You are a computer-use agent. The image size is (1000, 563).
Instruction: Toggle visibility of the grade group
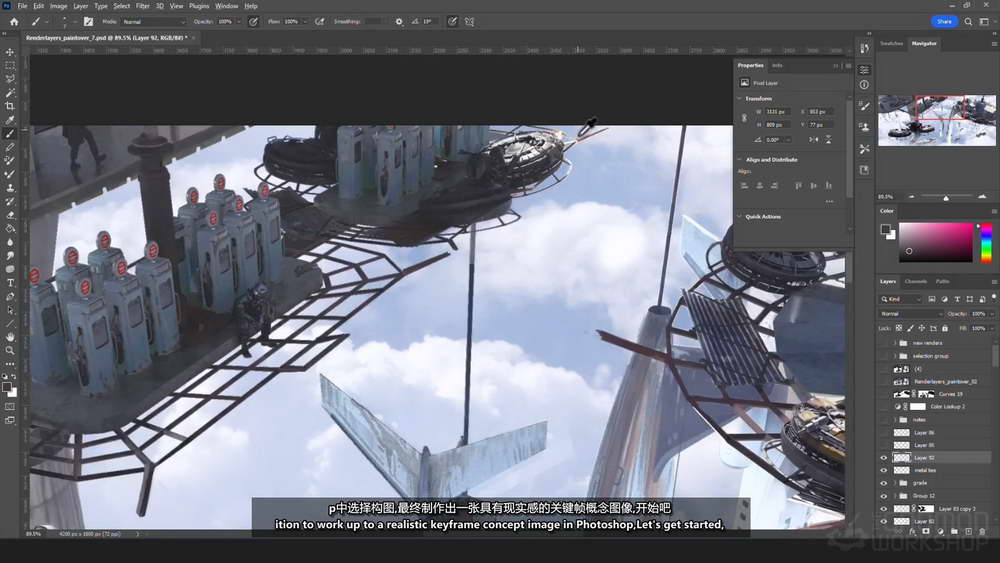[884, 483]
